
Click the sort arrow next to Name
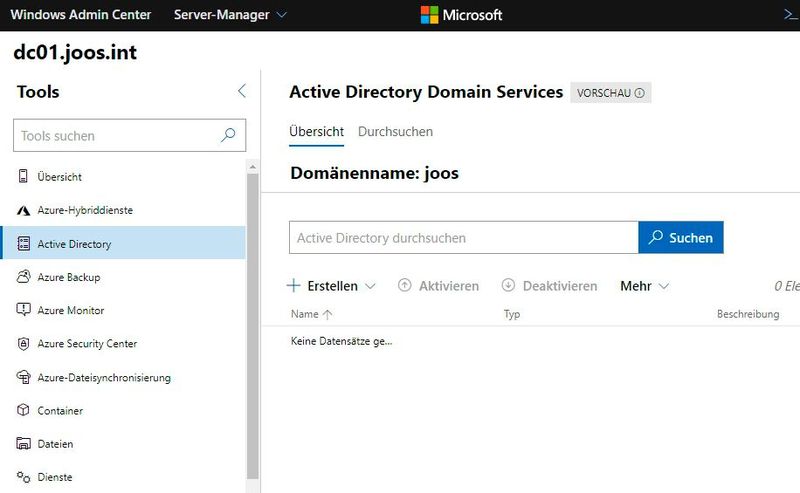click(x=328, y=314)
